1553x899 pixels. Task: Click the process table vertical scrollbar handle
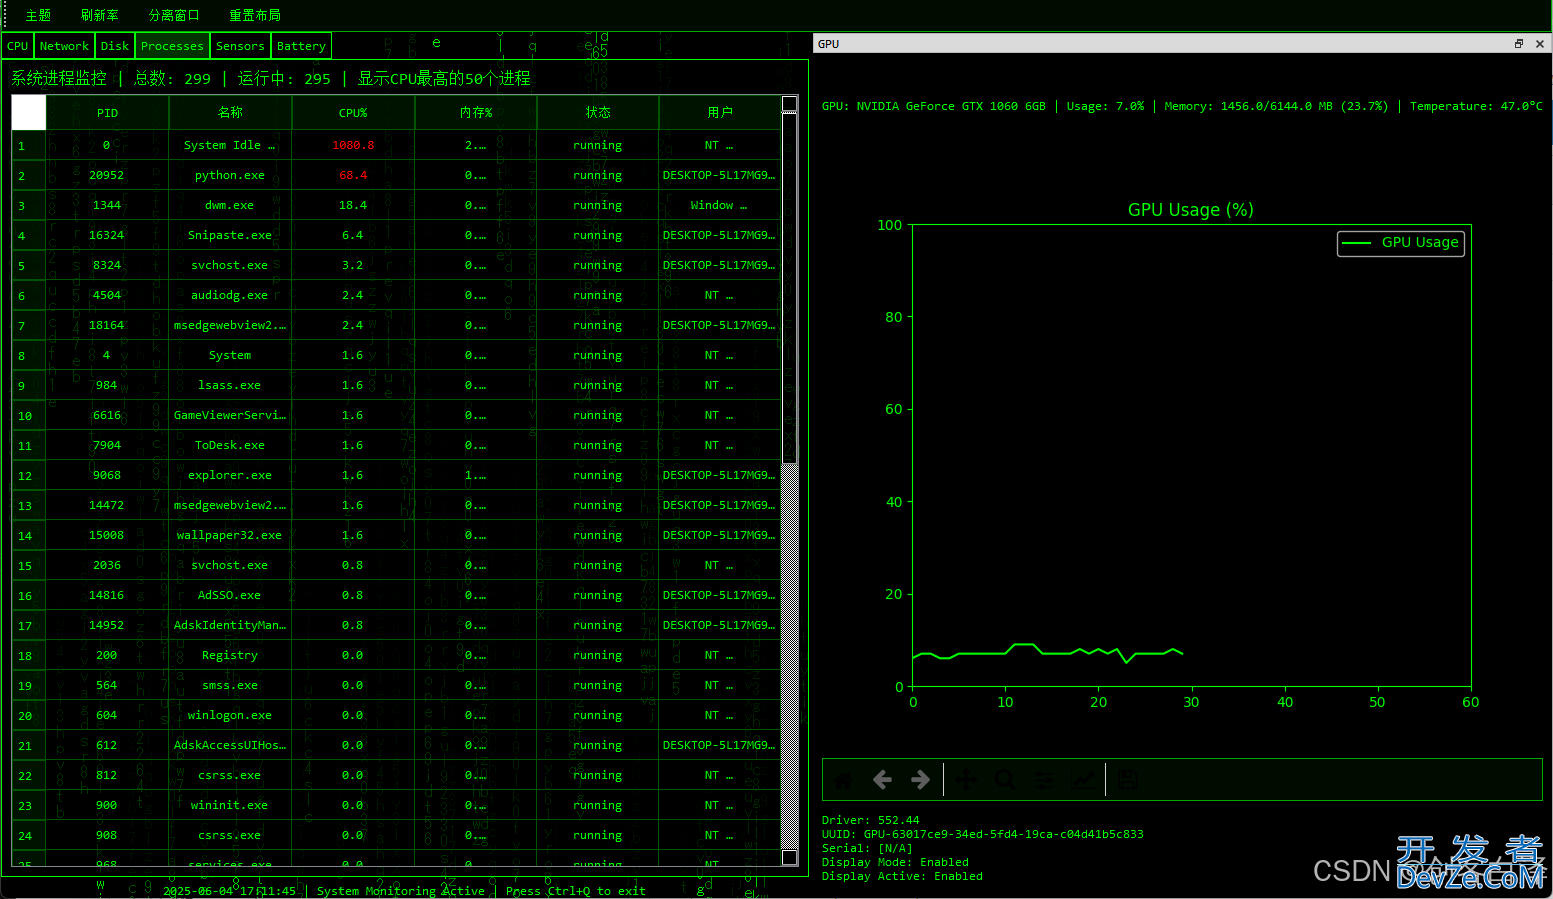coord(789,288)
